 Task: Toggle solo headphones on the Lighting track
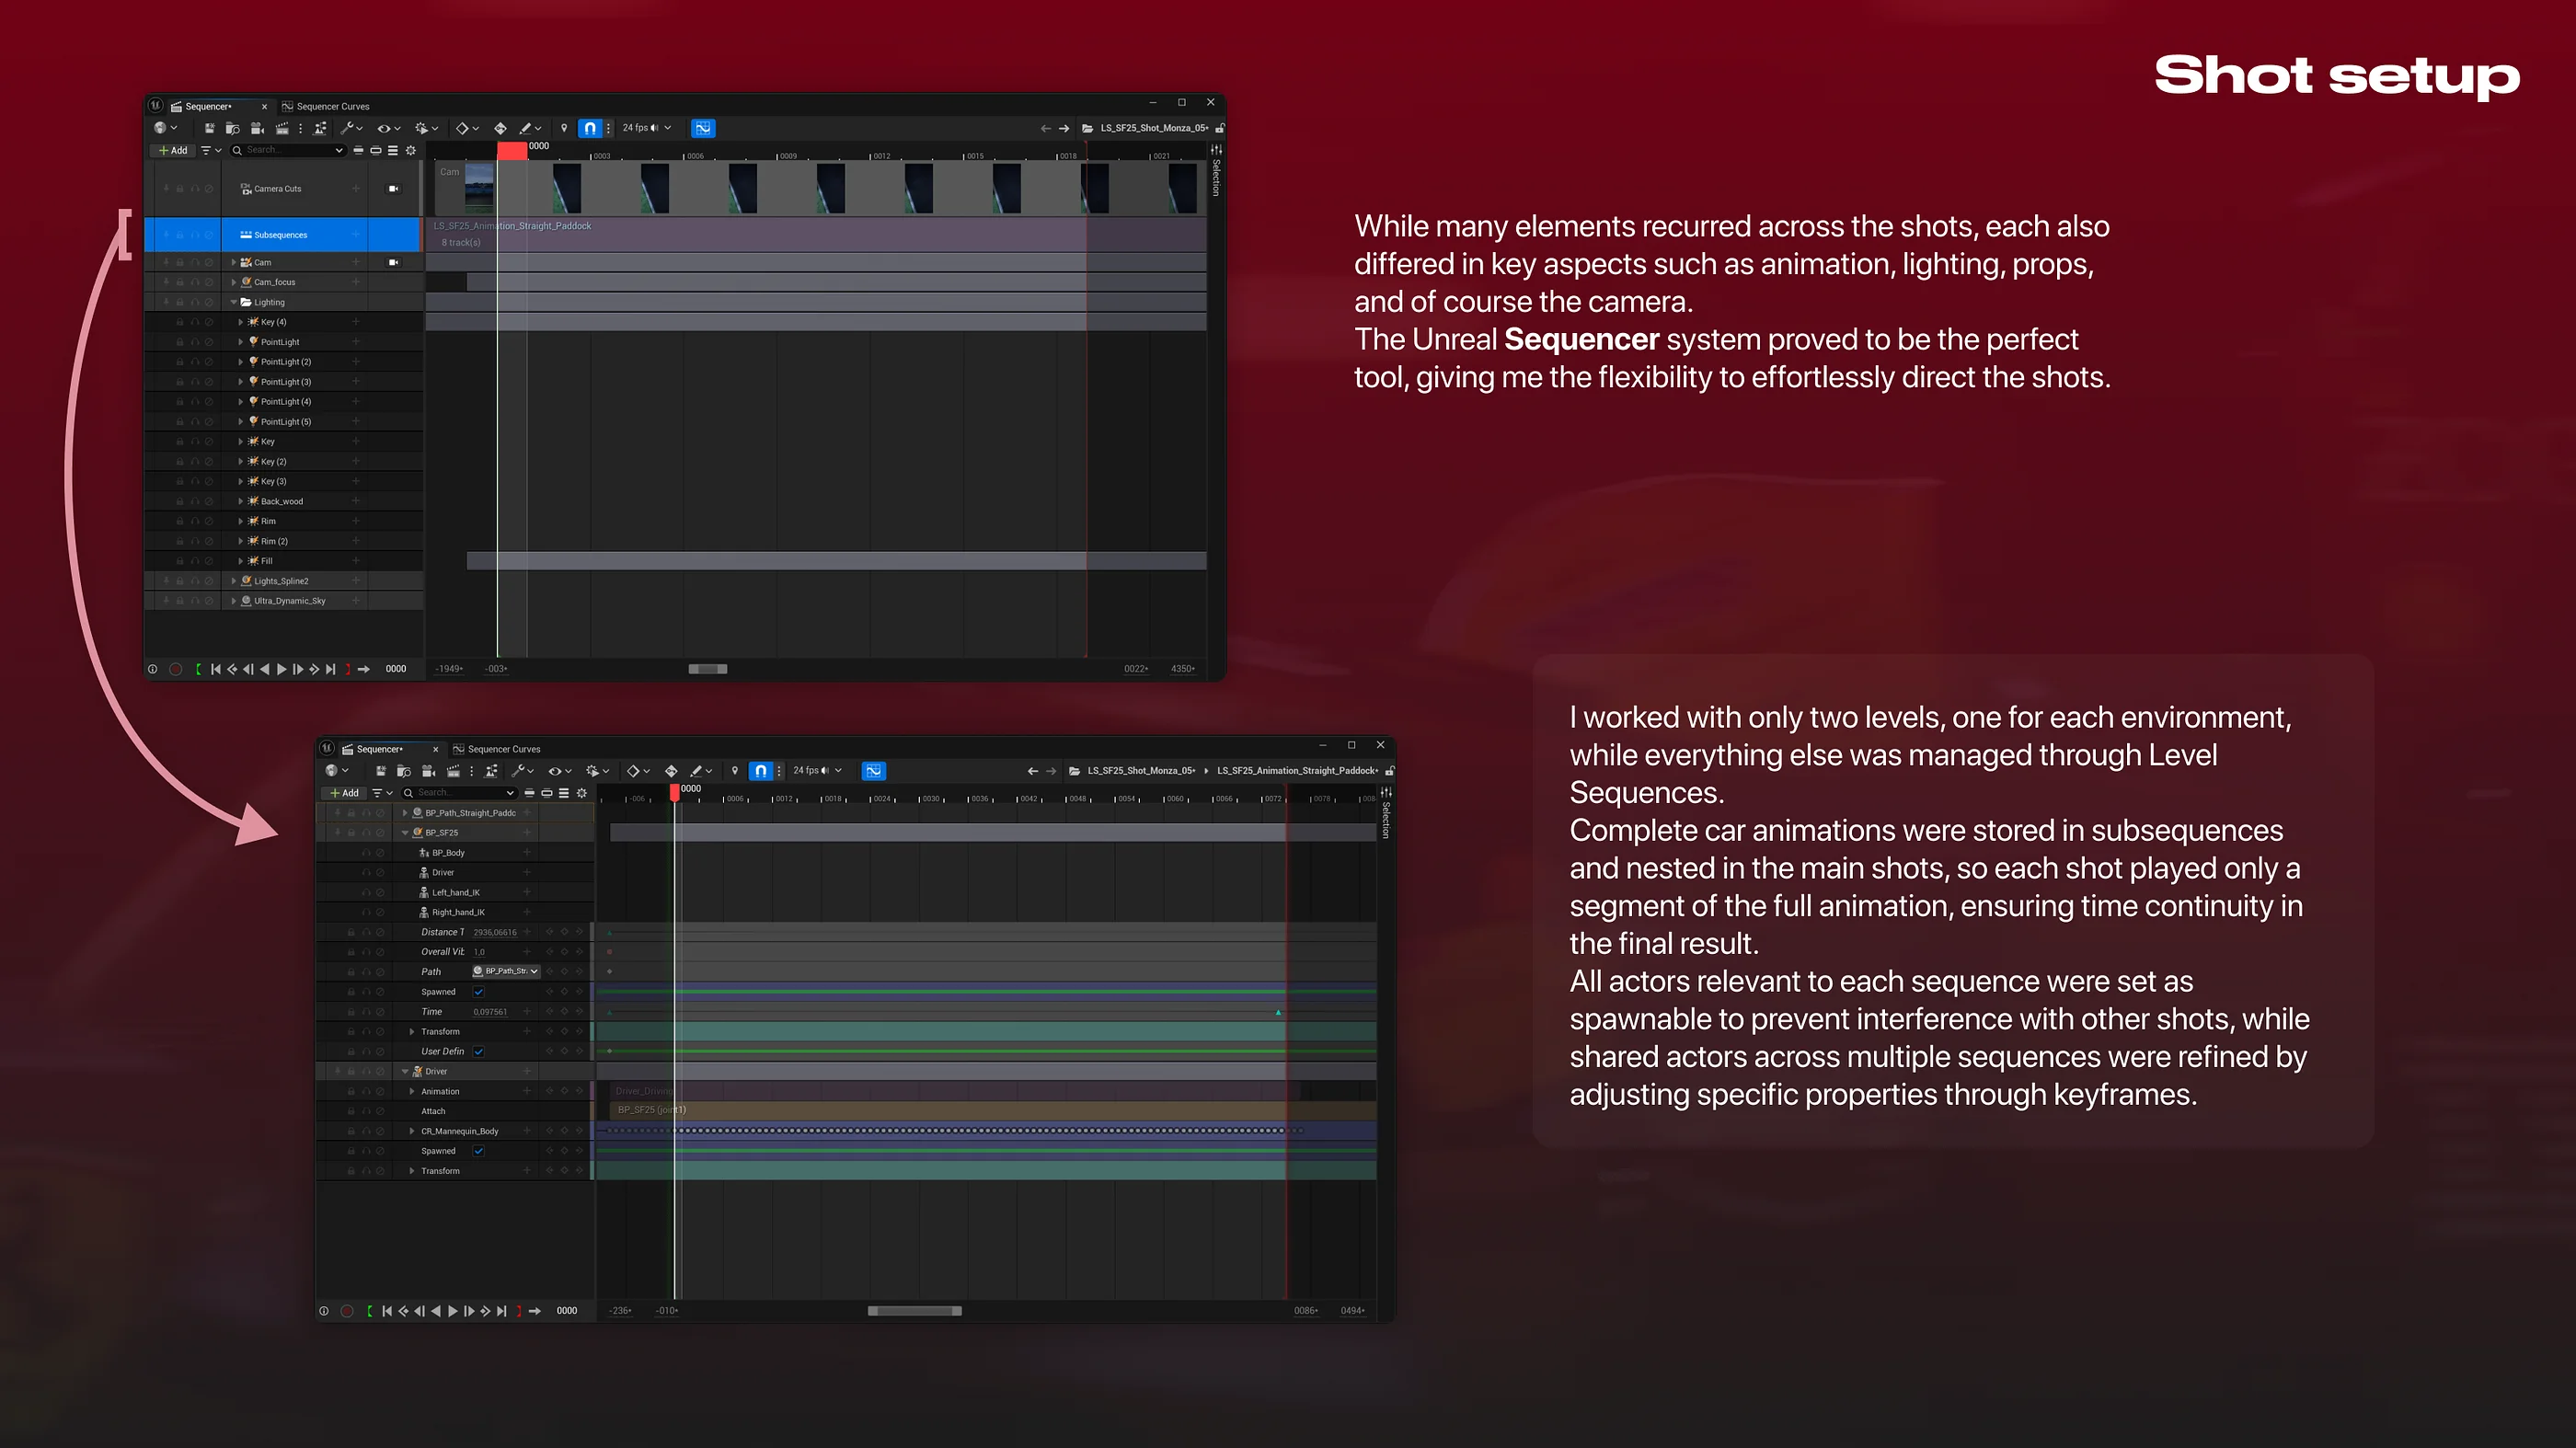195,302
